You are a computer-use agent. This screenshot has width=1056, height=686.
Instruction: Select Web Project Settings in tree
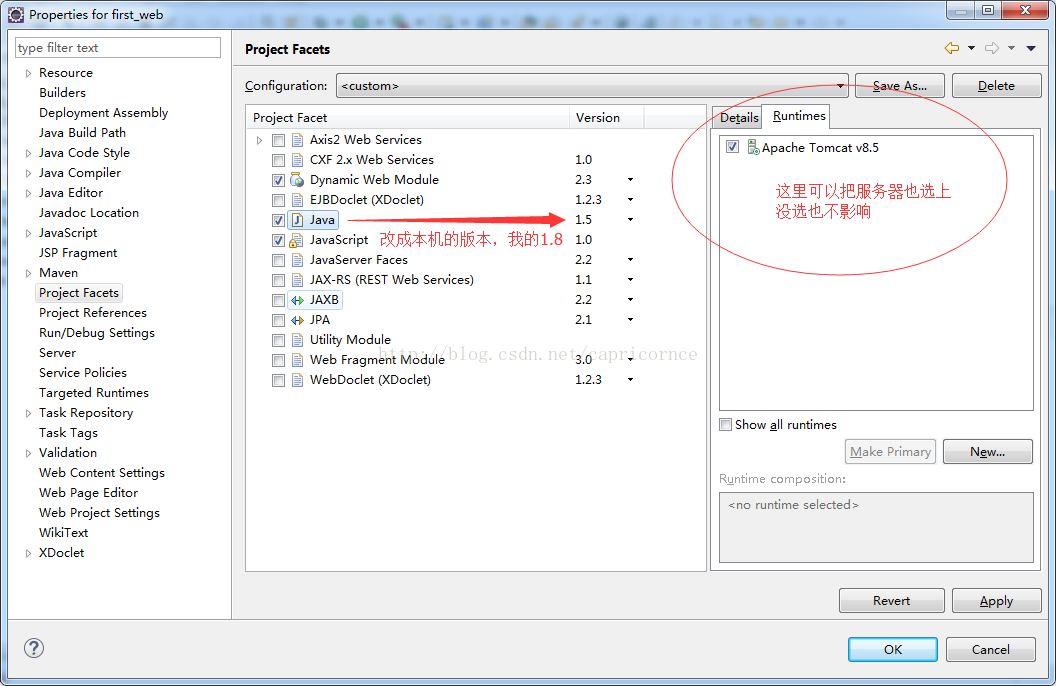pyautogui.click(x=99, y=512)
